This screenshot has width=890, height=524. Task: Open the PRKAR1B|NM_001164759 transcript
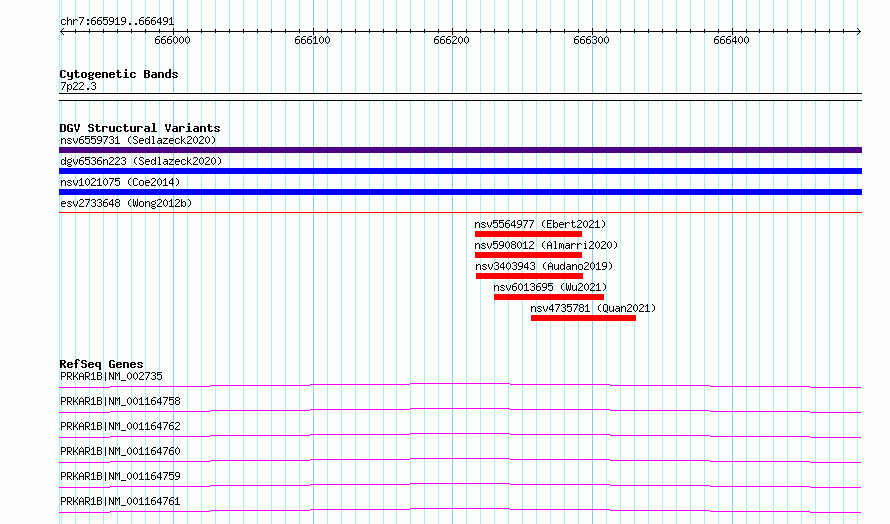[x=120, y=476]
